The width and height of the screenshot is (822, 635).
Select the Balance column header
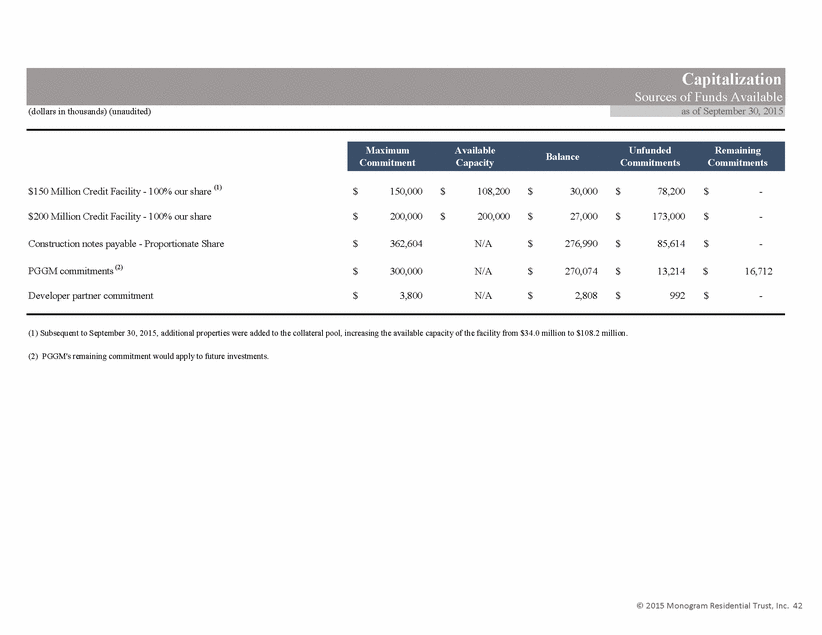tap(563, 156)
